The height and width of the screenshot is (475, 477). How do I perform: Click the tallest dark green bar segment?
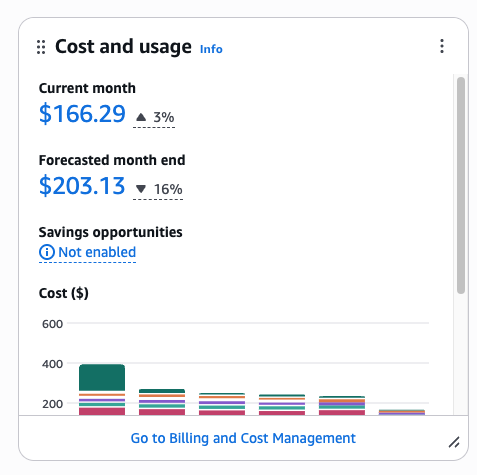point(102,377)
